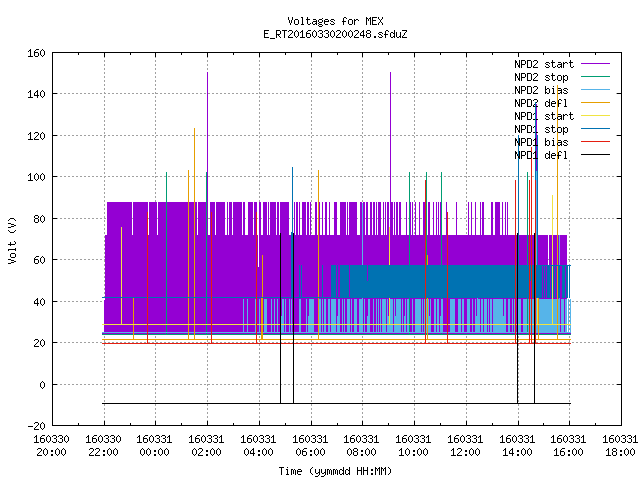The image size is (640, 480).
Task: Click the 120 y-axis tick value
Action: tap(36, 136)
